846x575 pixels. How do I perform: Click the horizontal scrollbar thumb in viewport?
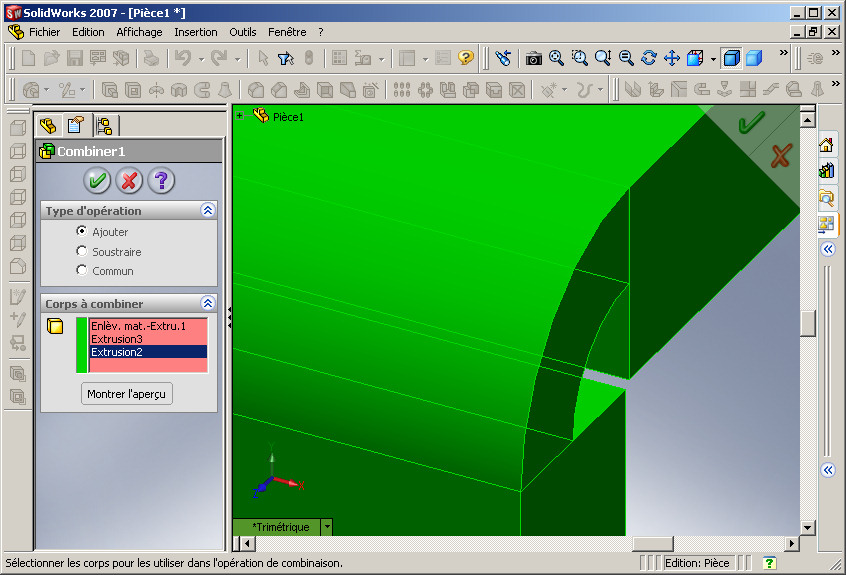pos(653,543)
